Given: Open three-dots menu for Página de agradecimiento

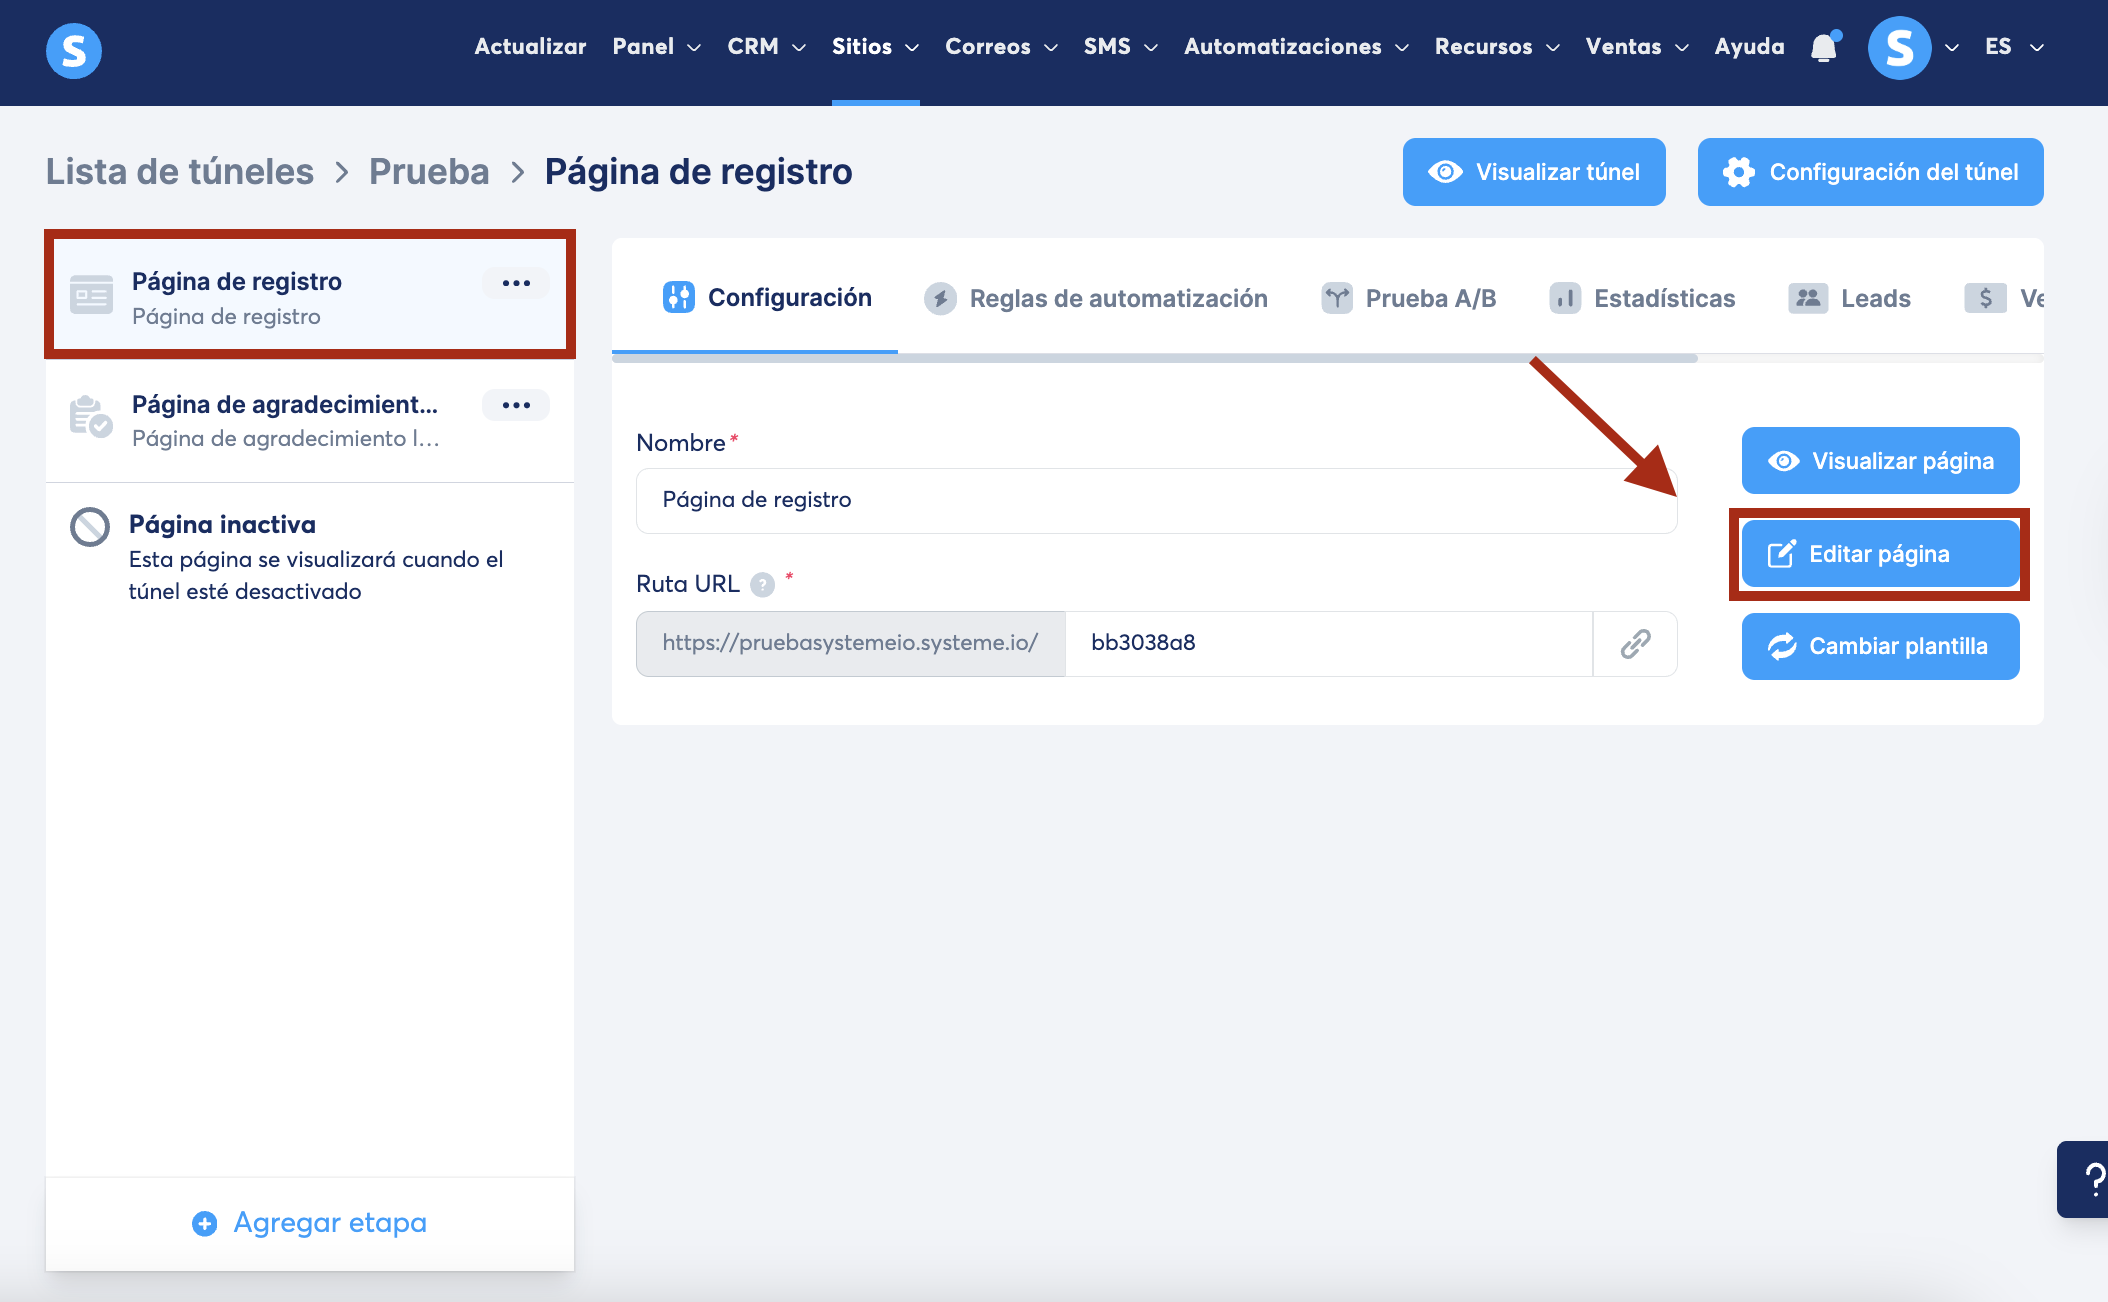Looking at the screenshot, I should pos(516,405).
